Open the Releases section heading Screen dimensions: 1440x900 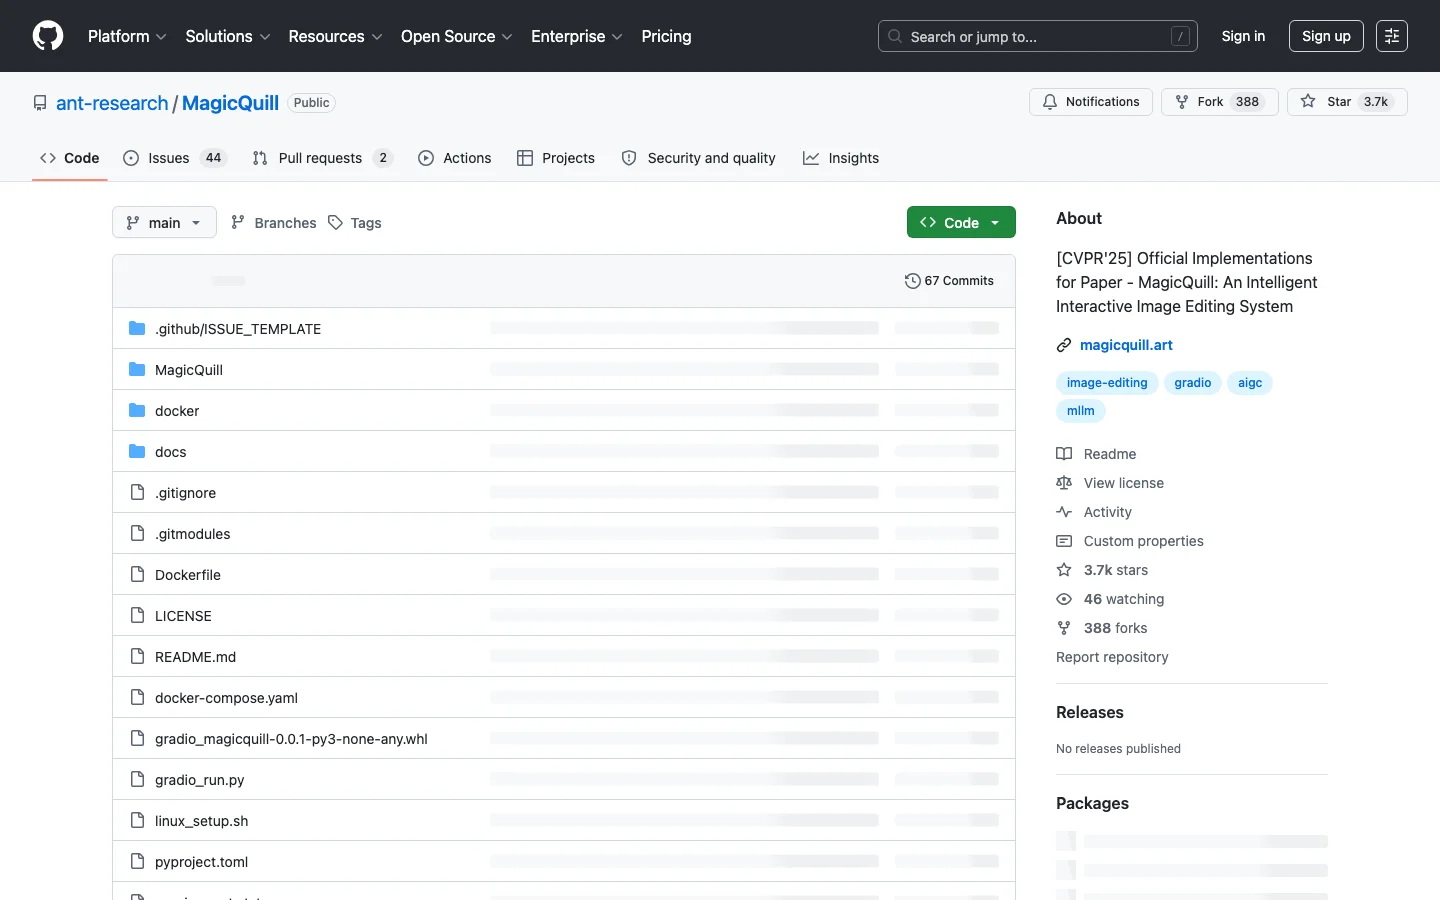[x=1090, y=712]
